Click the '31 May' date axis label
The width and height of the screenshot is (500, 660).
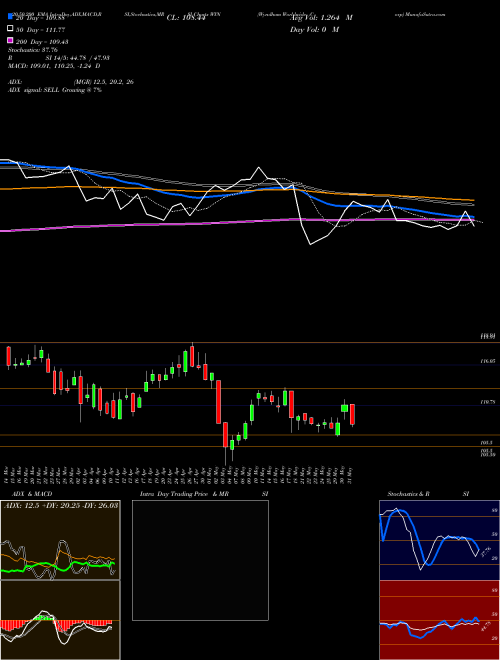coord(351,476)
